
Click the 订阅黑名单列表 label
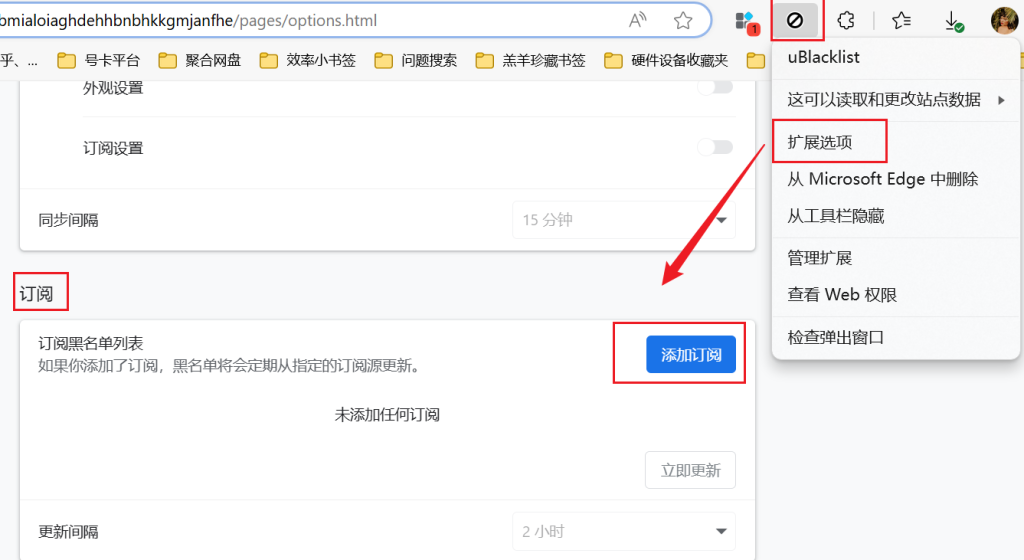90,343
